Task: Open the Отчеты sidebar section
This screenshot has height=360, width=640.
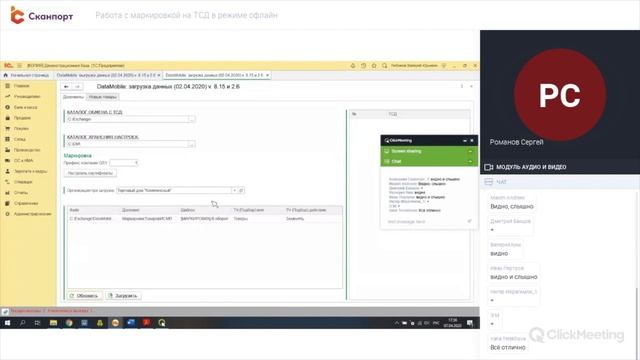Action: click(20, 192)
